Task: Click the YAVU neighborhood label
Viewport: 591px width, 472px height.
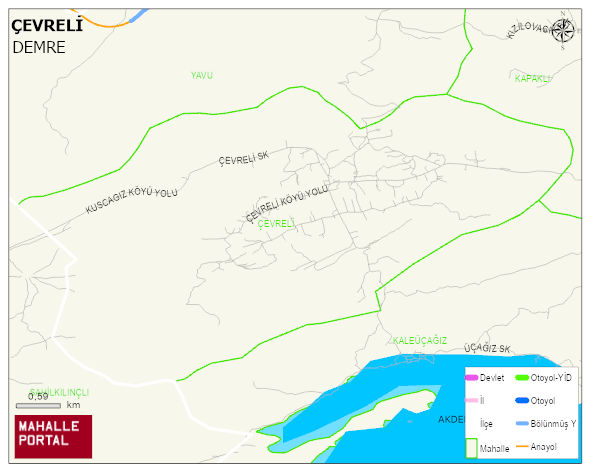Action: pyautogui.click(x=202, y=75)
